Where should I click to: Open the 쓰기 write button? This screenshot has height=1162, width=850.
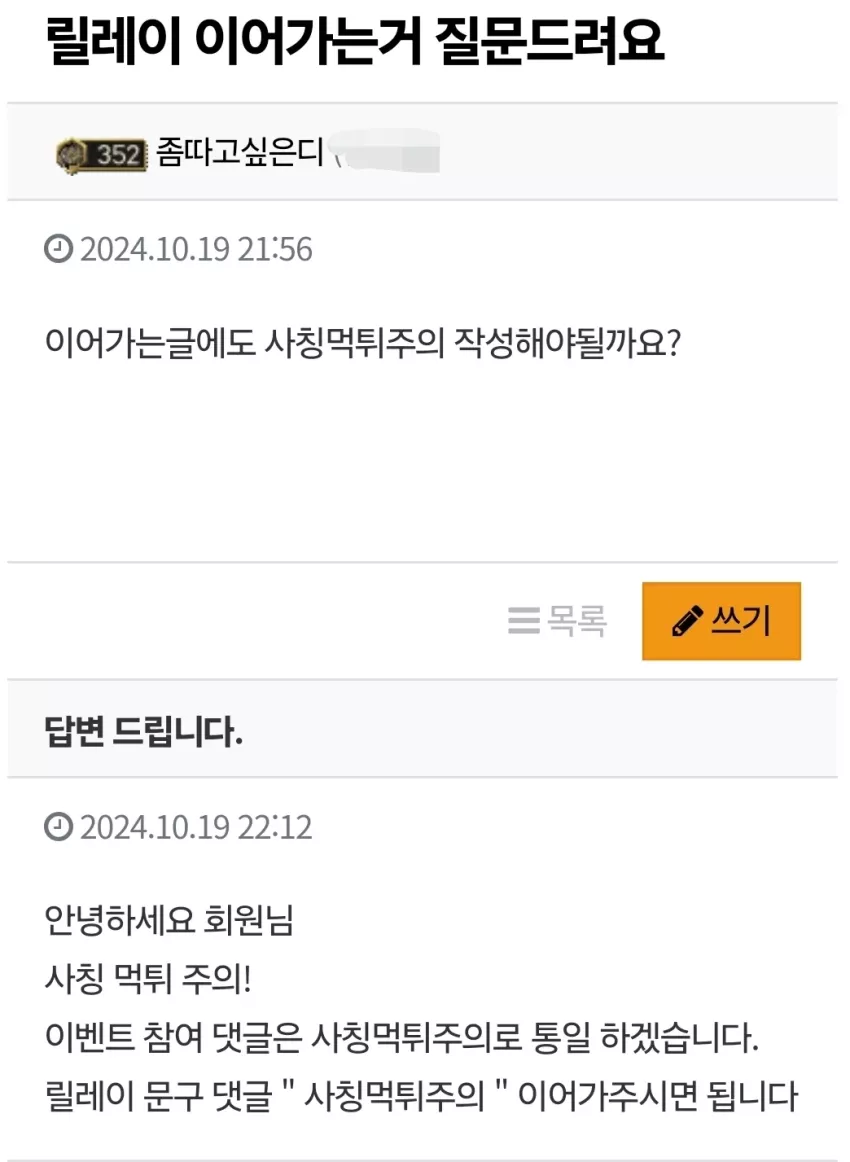pos(721,621)
